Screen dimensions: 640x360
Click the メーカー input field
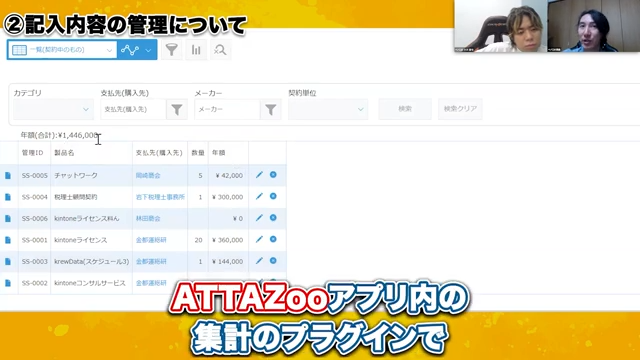tap(227, 109)
